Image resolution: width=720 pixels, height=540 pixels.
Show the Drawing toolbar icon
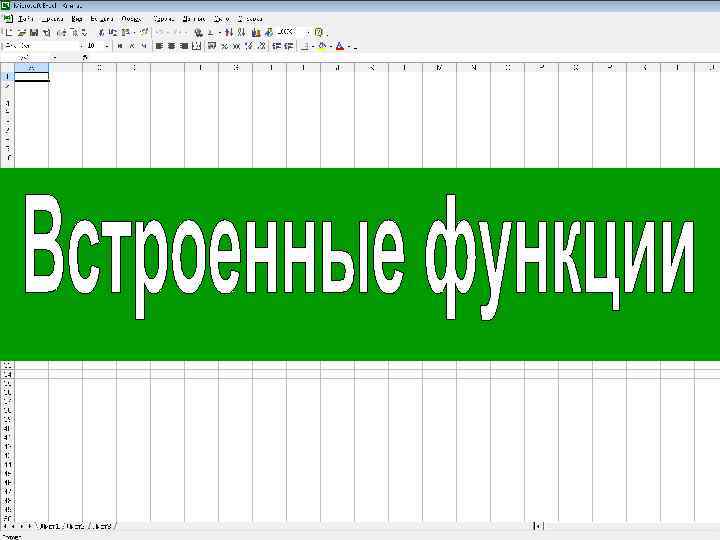pyautogui.click(x=269, y=32)
